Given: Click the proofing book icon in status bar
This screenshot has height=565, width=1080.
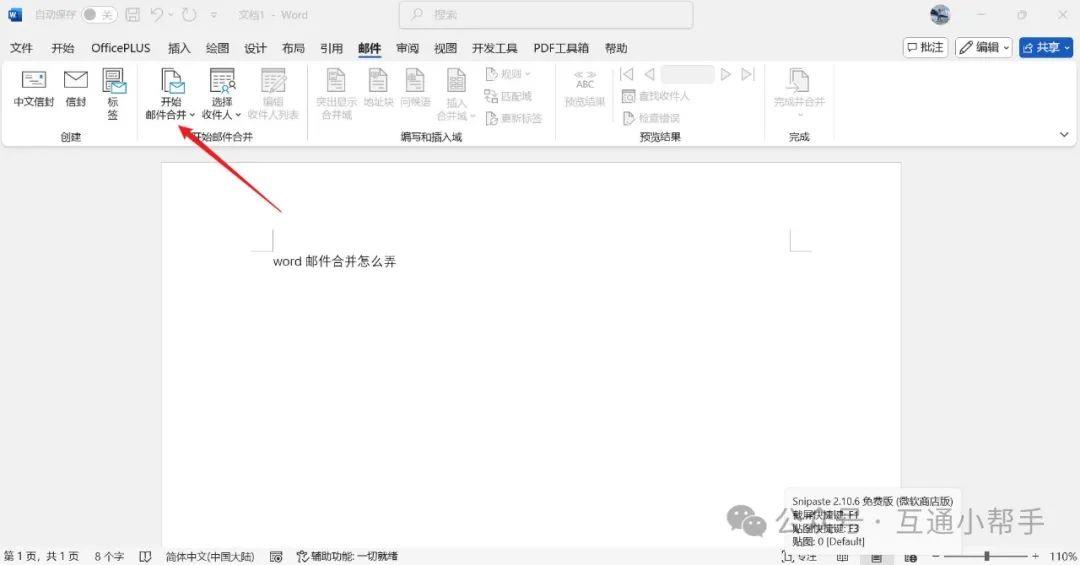Looking at the screenshot, I should (145, 556).
